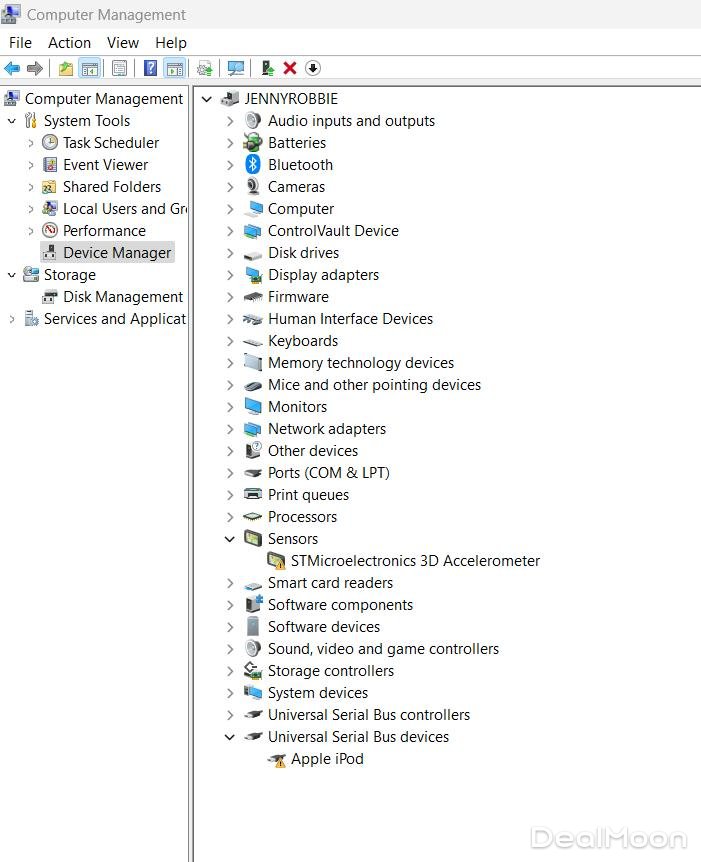Select the Apple iPod device

tap(327, 759)
